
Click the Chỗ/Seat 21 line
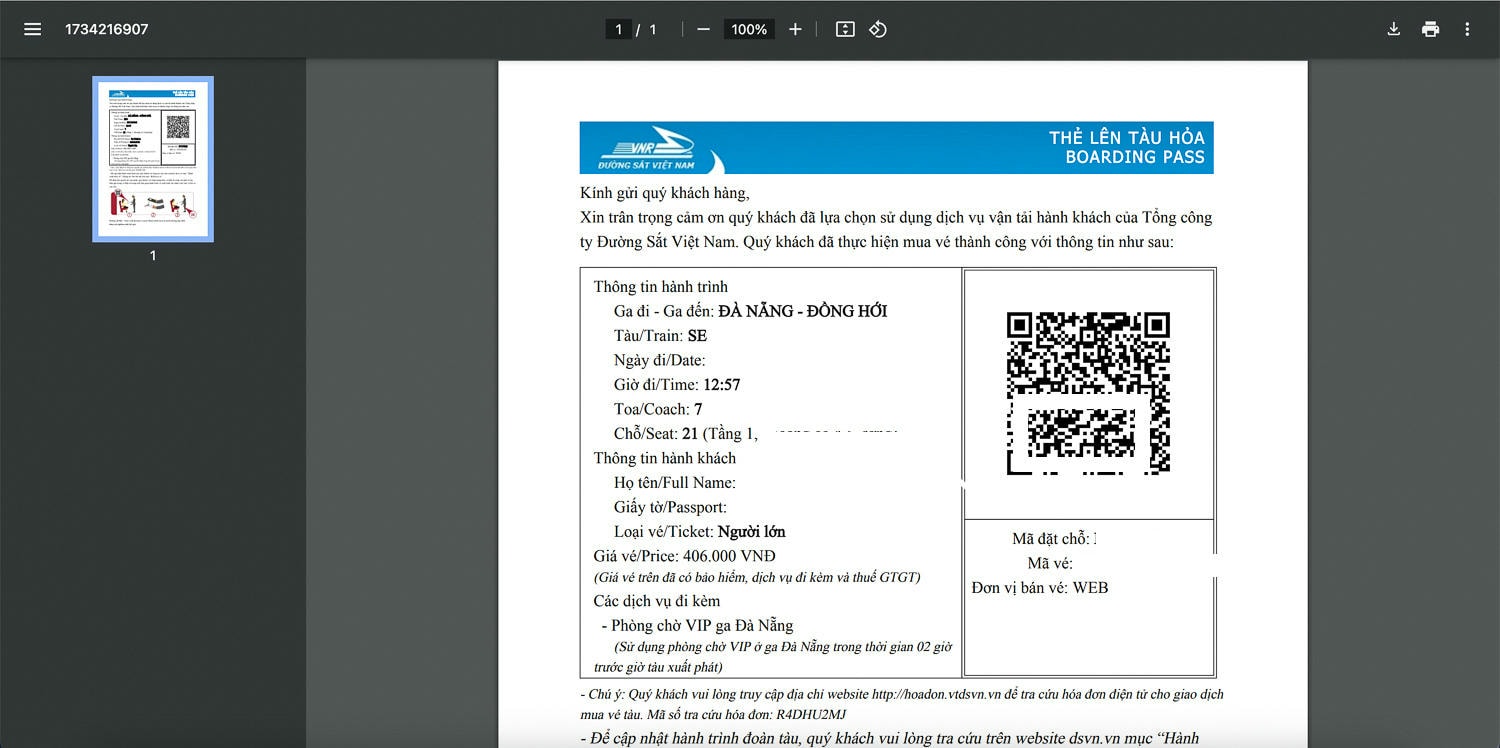click(x=685, y=433)
